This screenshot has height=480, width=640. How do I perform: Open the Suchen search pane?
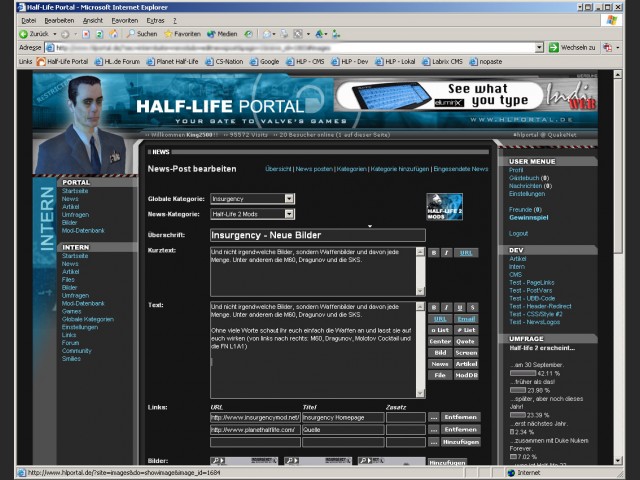click(x=142, y=34)
